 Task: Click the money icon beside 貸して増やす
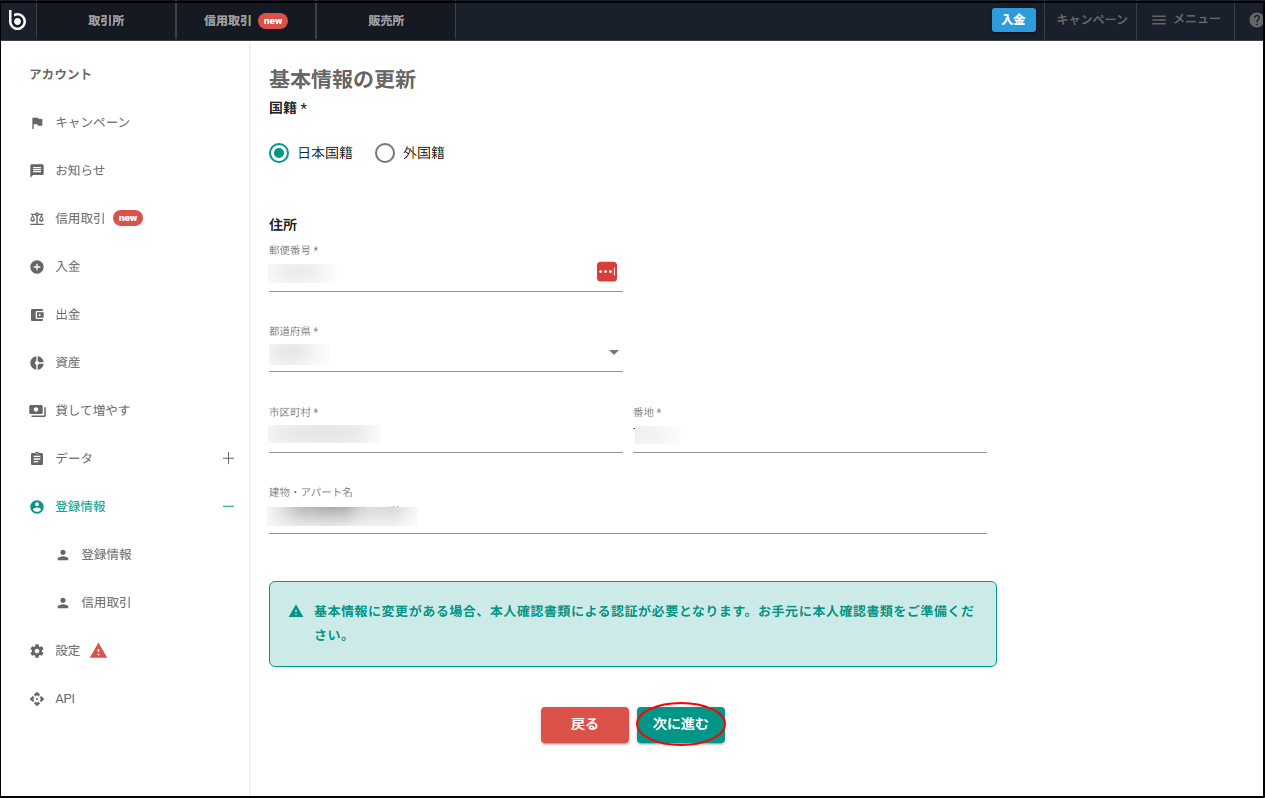[37, 411]
